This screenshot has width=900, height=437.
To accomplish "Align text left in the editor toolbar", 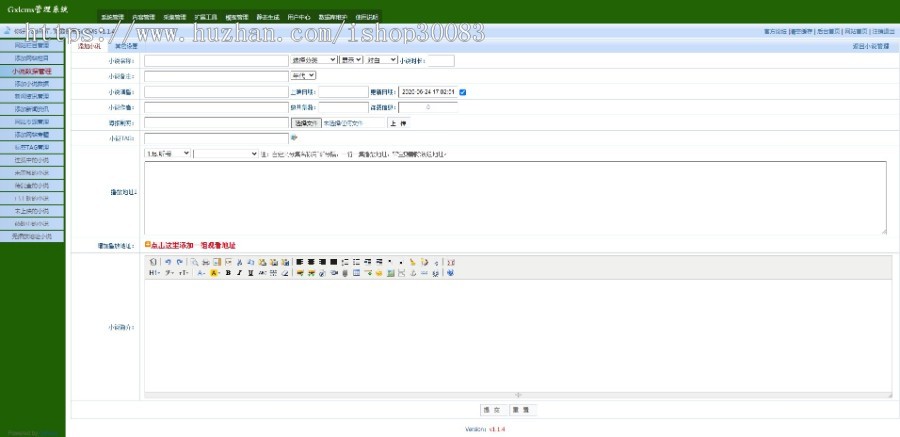I will [299, 261].
